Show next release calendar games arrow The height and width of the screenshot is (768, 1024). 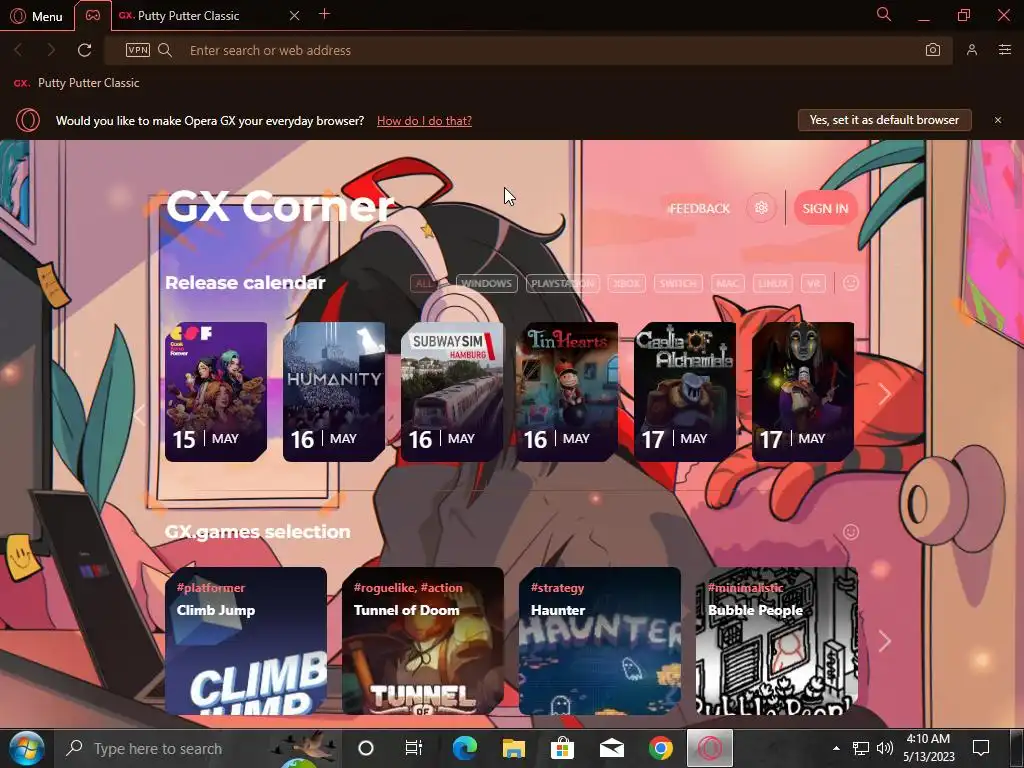pyautogui.click(x=885, y=394)
